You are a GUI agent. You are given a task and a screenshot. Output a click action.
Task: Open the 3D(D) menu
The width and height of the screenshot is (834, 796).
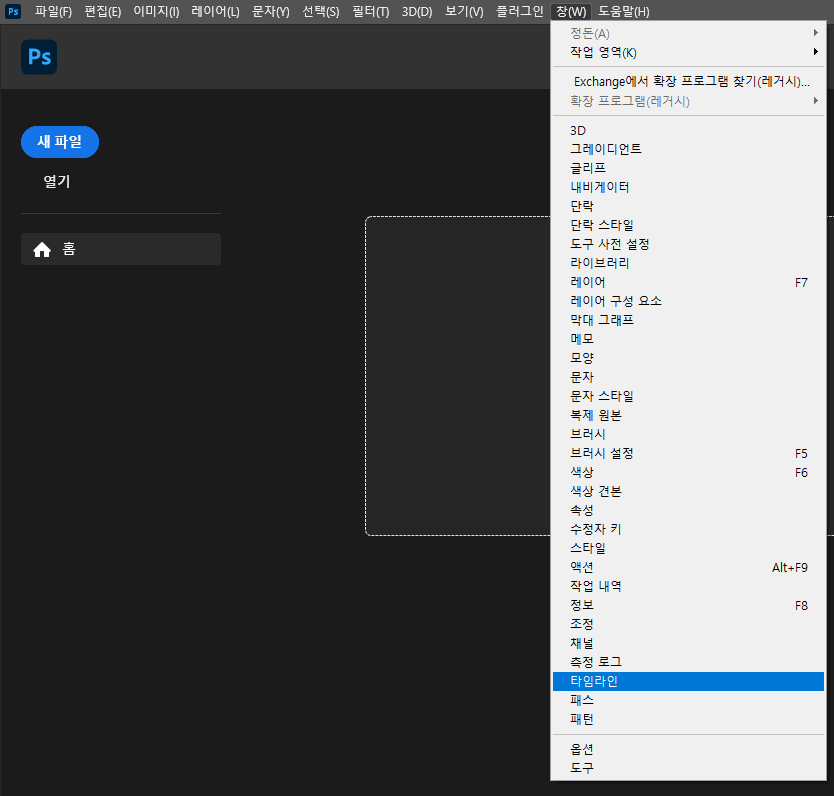tap(417, 11)
